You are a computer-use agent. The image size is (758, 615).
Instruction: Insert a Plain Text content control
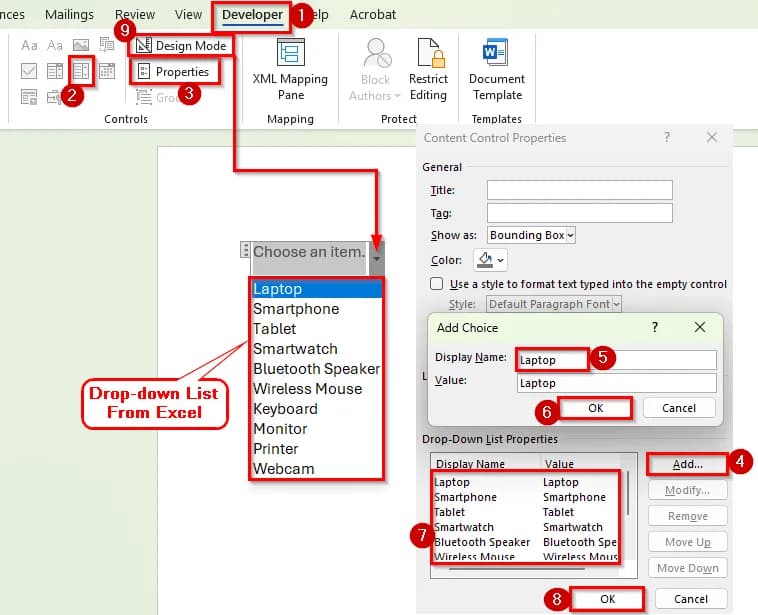click(55, 45)
